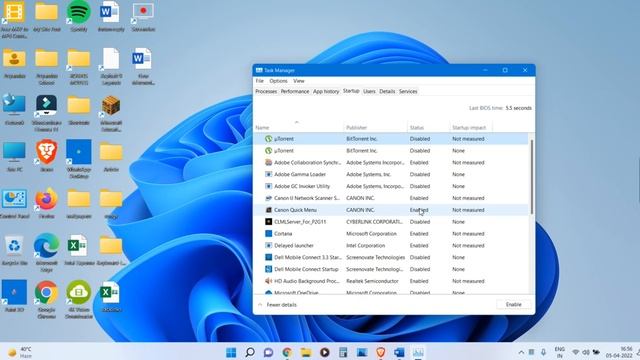Select the Adobe Collaboration Synchronizer row
Viewport: 640px width, 360px height.
pos(391,162)
